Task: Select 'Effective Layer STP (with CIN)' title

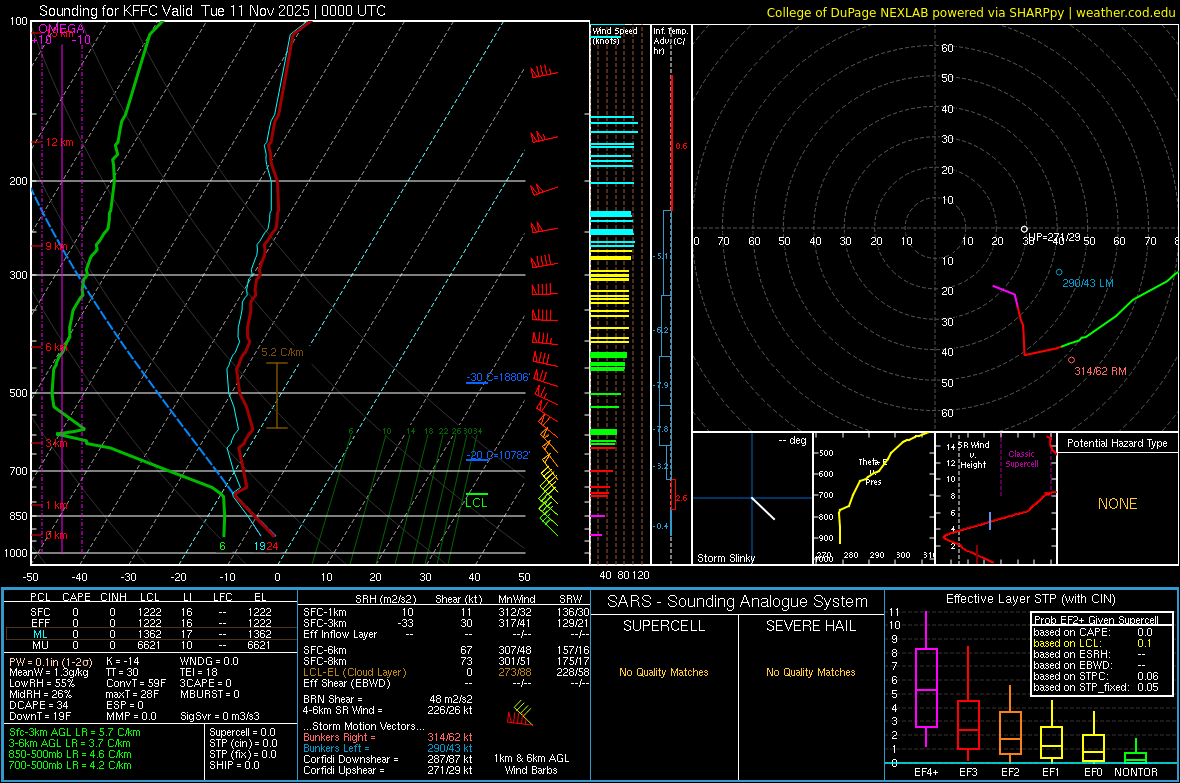Action: [x=1030, y=599]
